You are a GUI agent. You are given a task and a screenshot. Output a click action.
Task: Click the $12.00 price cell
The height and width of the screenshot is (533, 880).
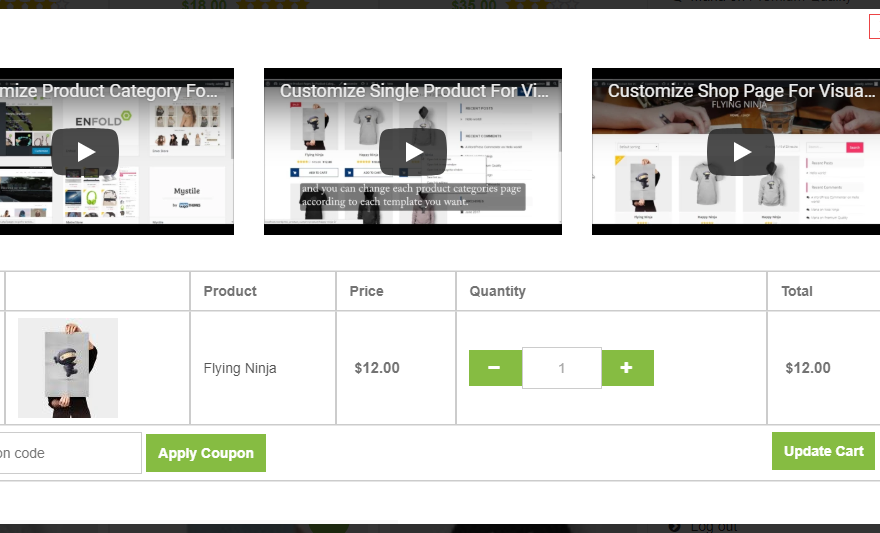[377, 368]
